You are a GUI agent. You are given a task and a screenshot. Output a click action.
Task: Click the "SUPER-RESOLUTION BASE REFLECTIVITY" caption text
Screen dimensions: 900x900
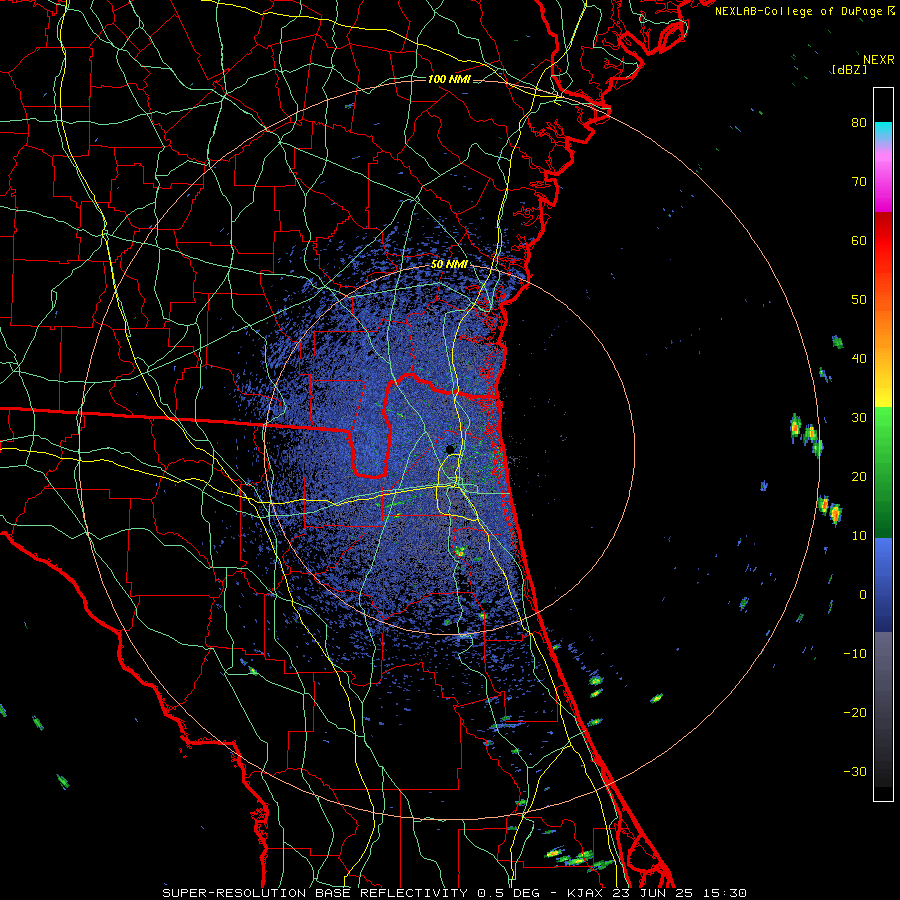click(315, 893)
